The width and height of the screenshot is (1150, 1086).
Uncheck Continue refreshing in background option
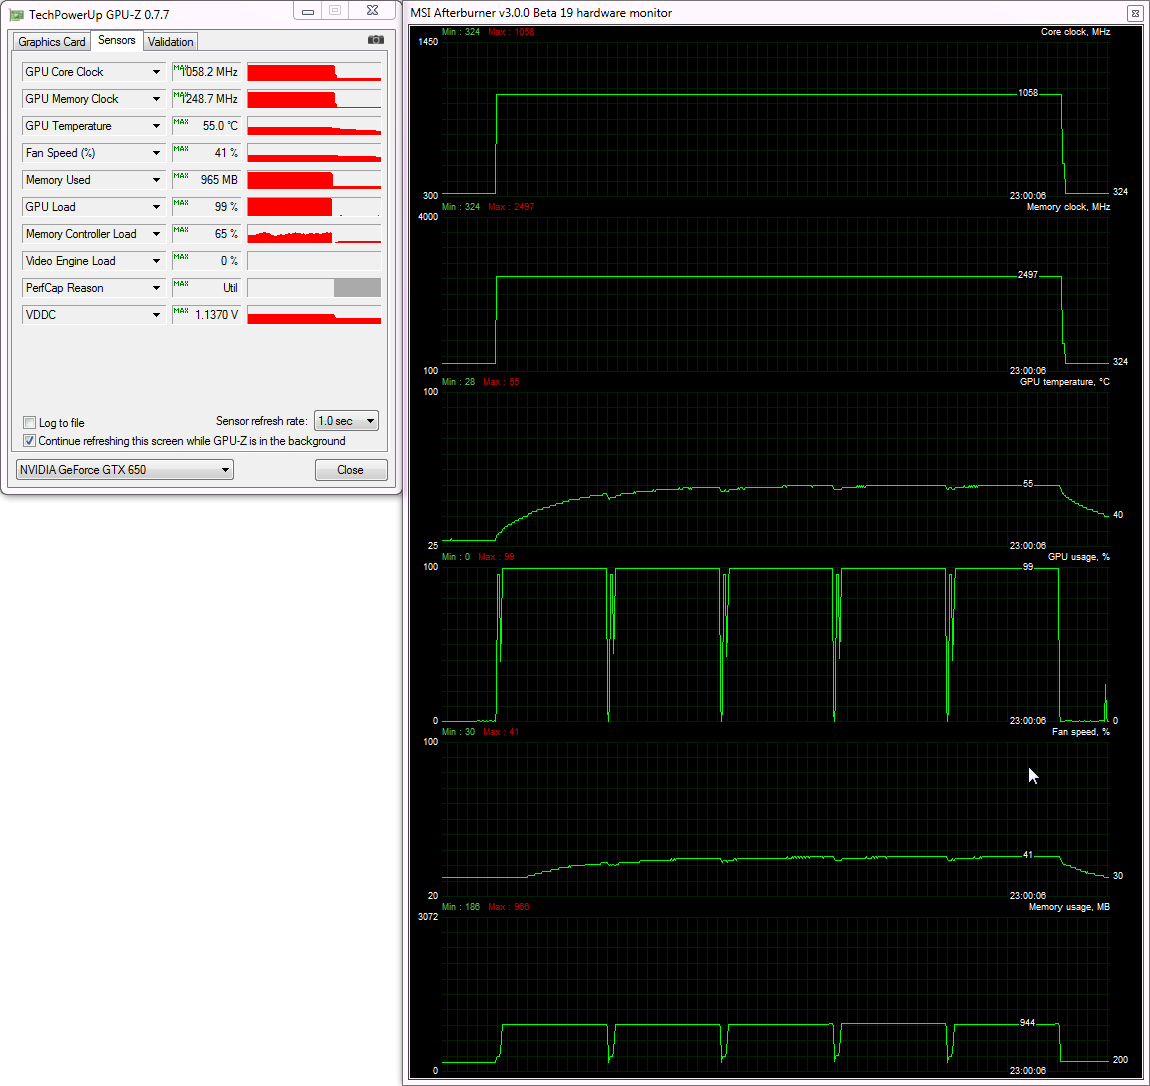(30, 441)
